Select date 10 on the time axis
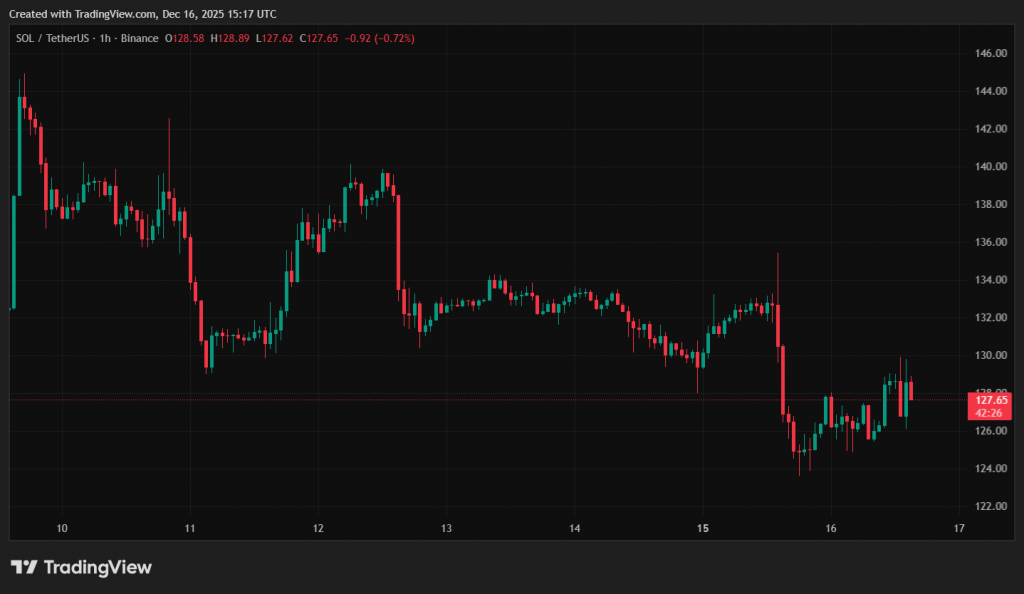The image size is (1024, 594). [x=62, y=528]
